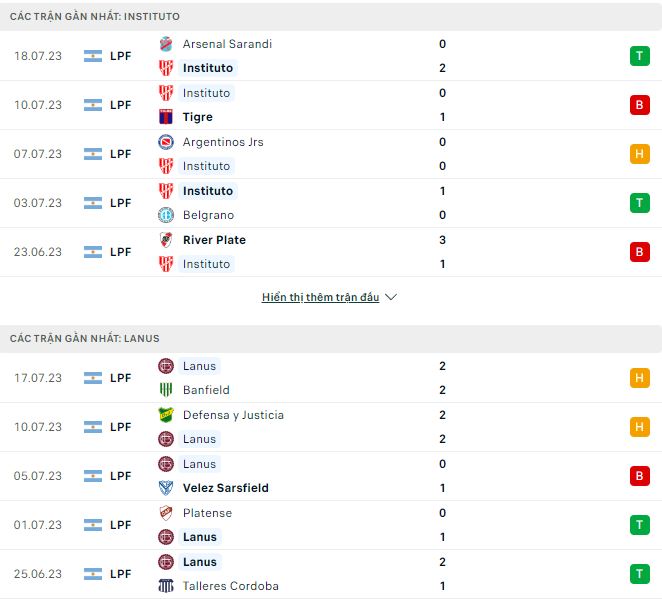The width and height of the screenshot is (662, 599).
Task: Expand chevron next to Hiển thị thêm trận đấu
Action: [391, 297]
